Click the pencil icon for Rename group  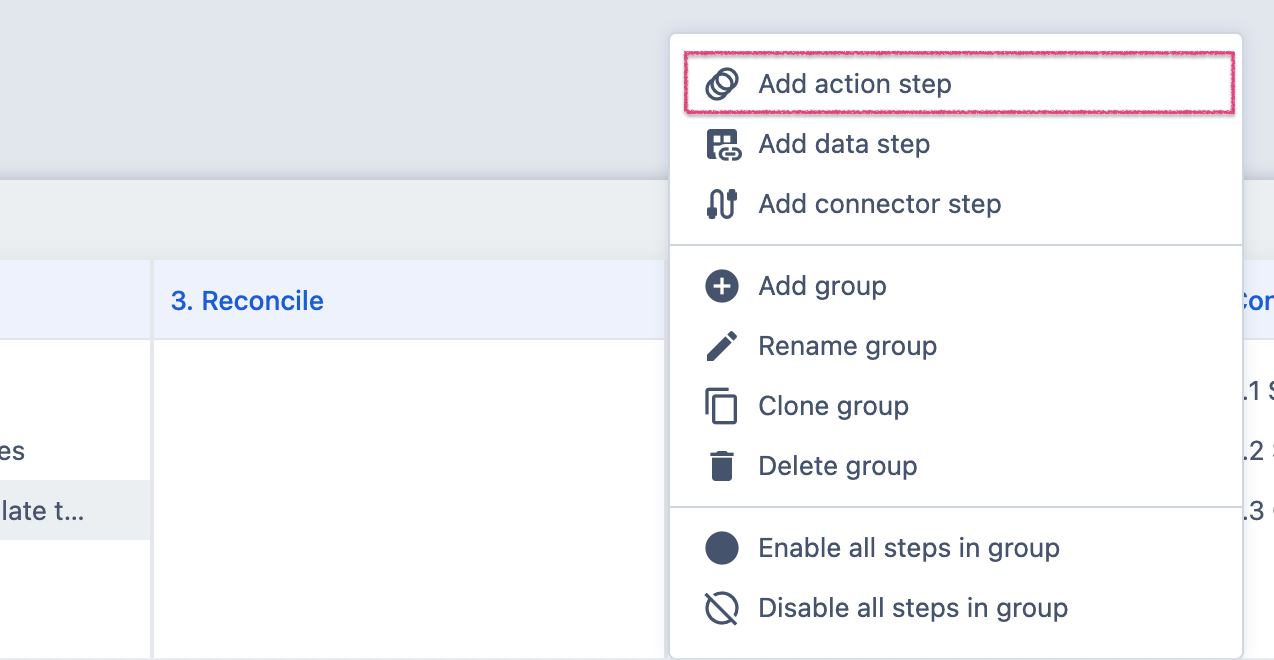pos(721,346)
